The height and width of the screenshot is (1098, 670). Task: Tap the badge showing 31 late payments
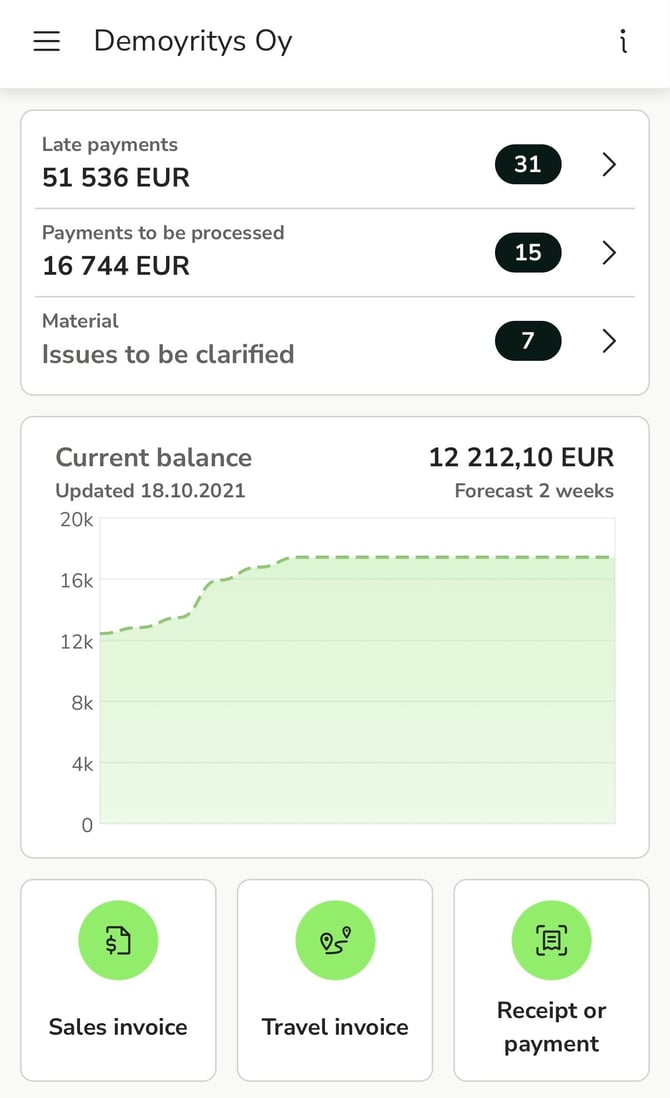[x=527, y=164]
